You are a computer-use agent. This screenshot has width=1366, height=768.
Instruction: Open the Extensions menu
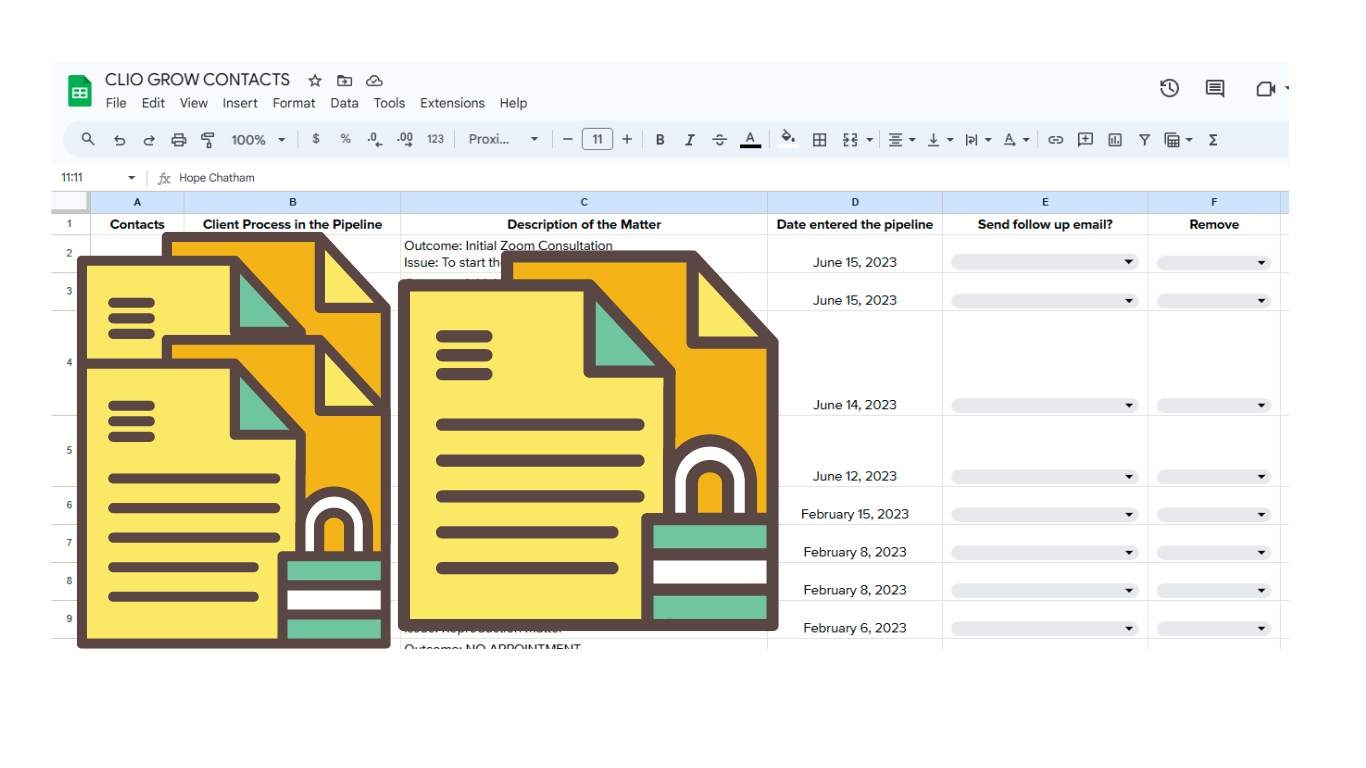[x=452, y=103]
